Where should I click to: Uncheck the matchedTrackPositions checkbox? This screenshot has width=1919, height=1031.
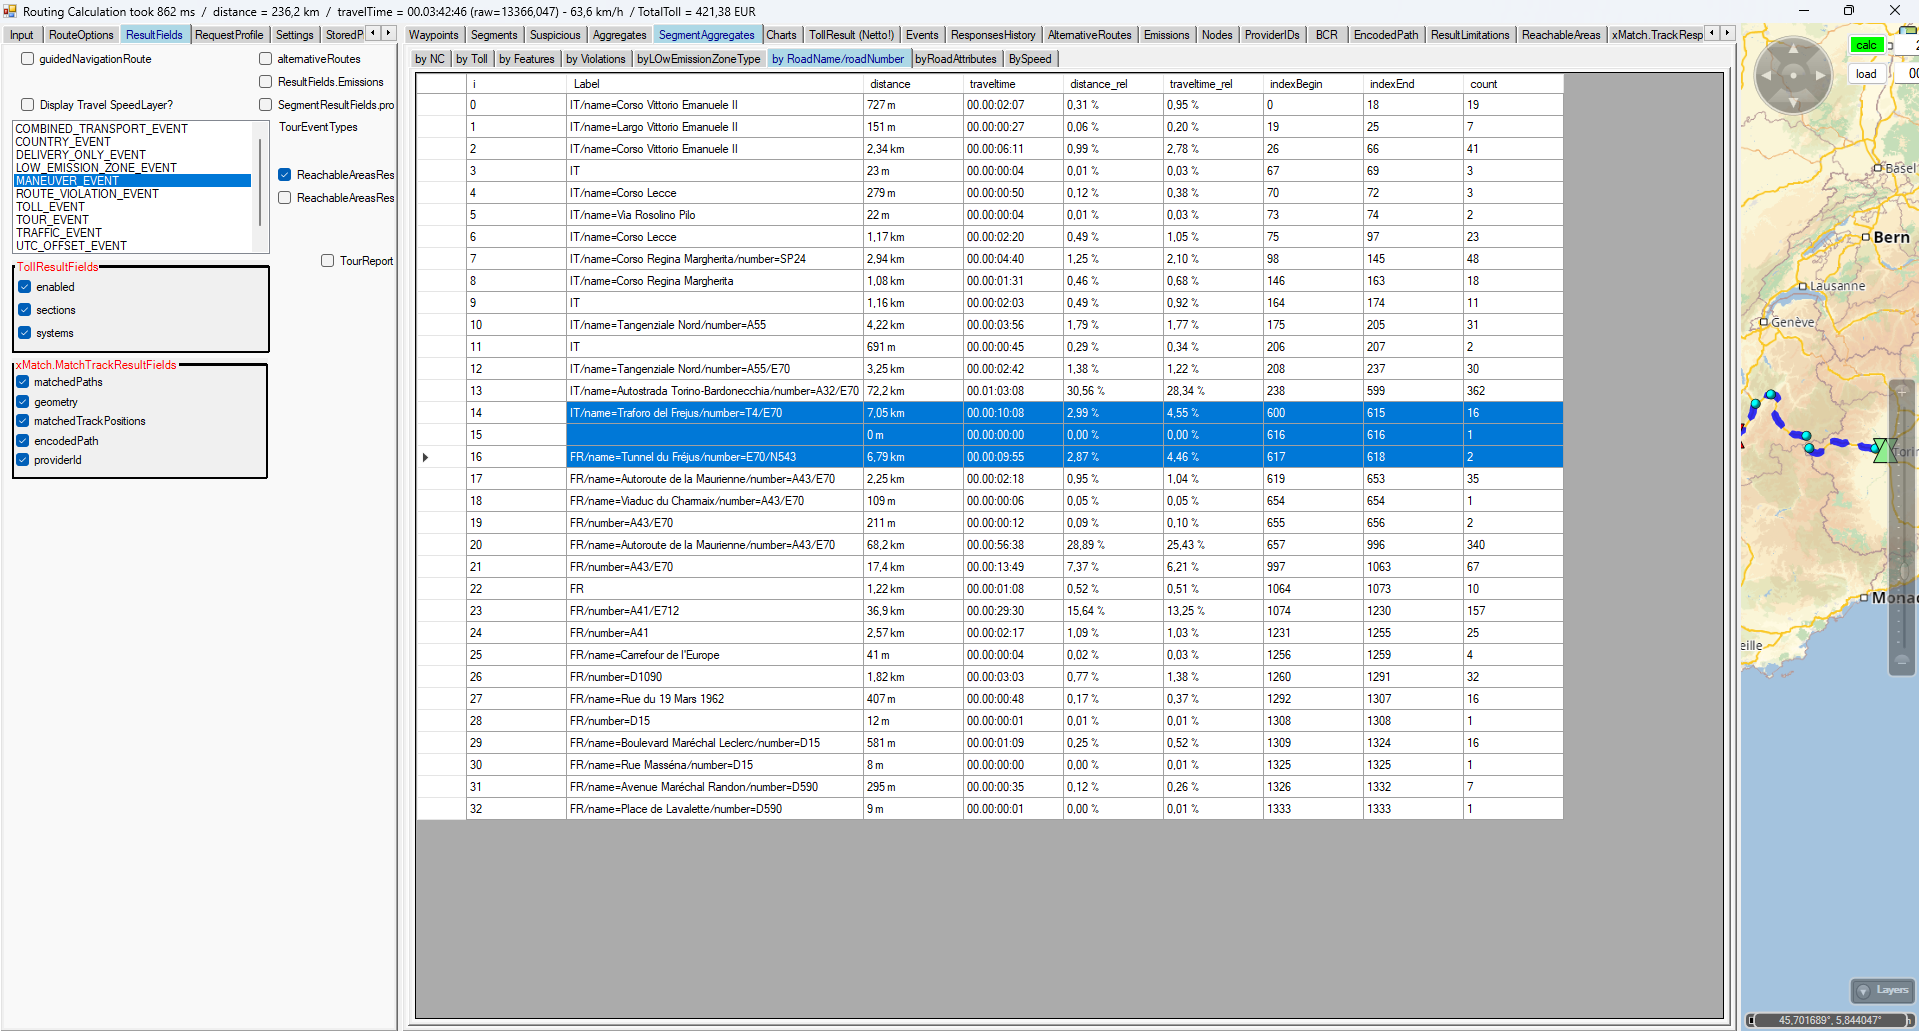coord(23,421)
